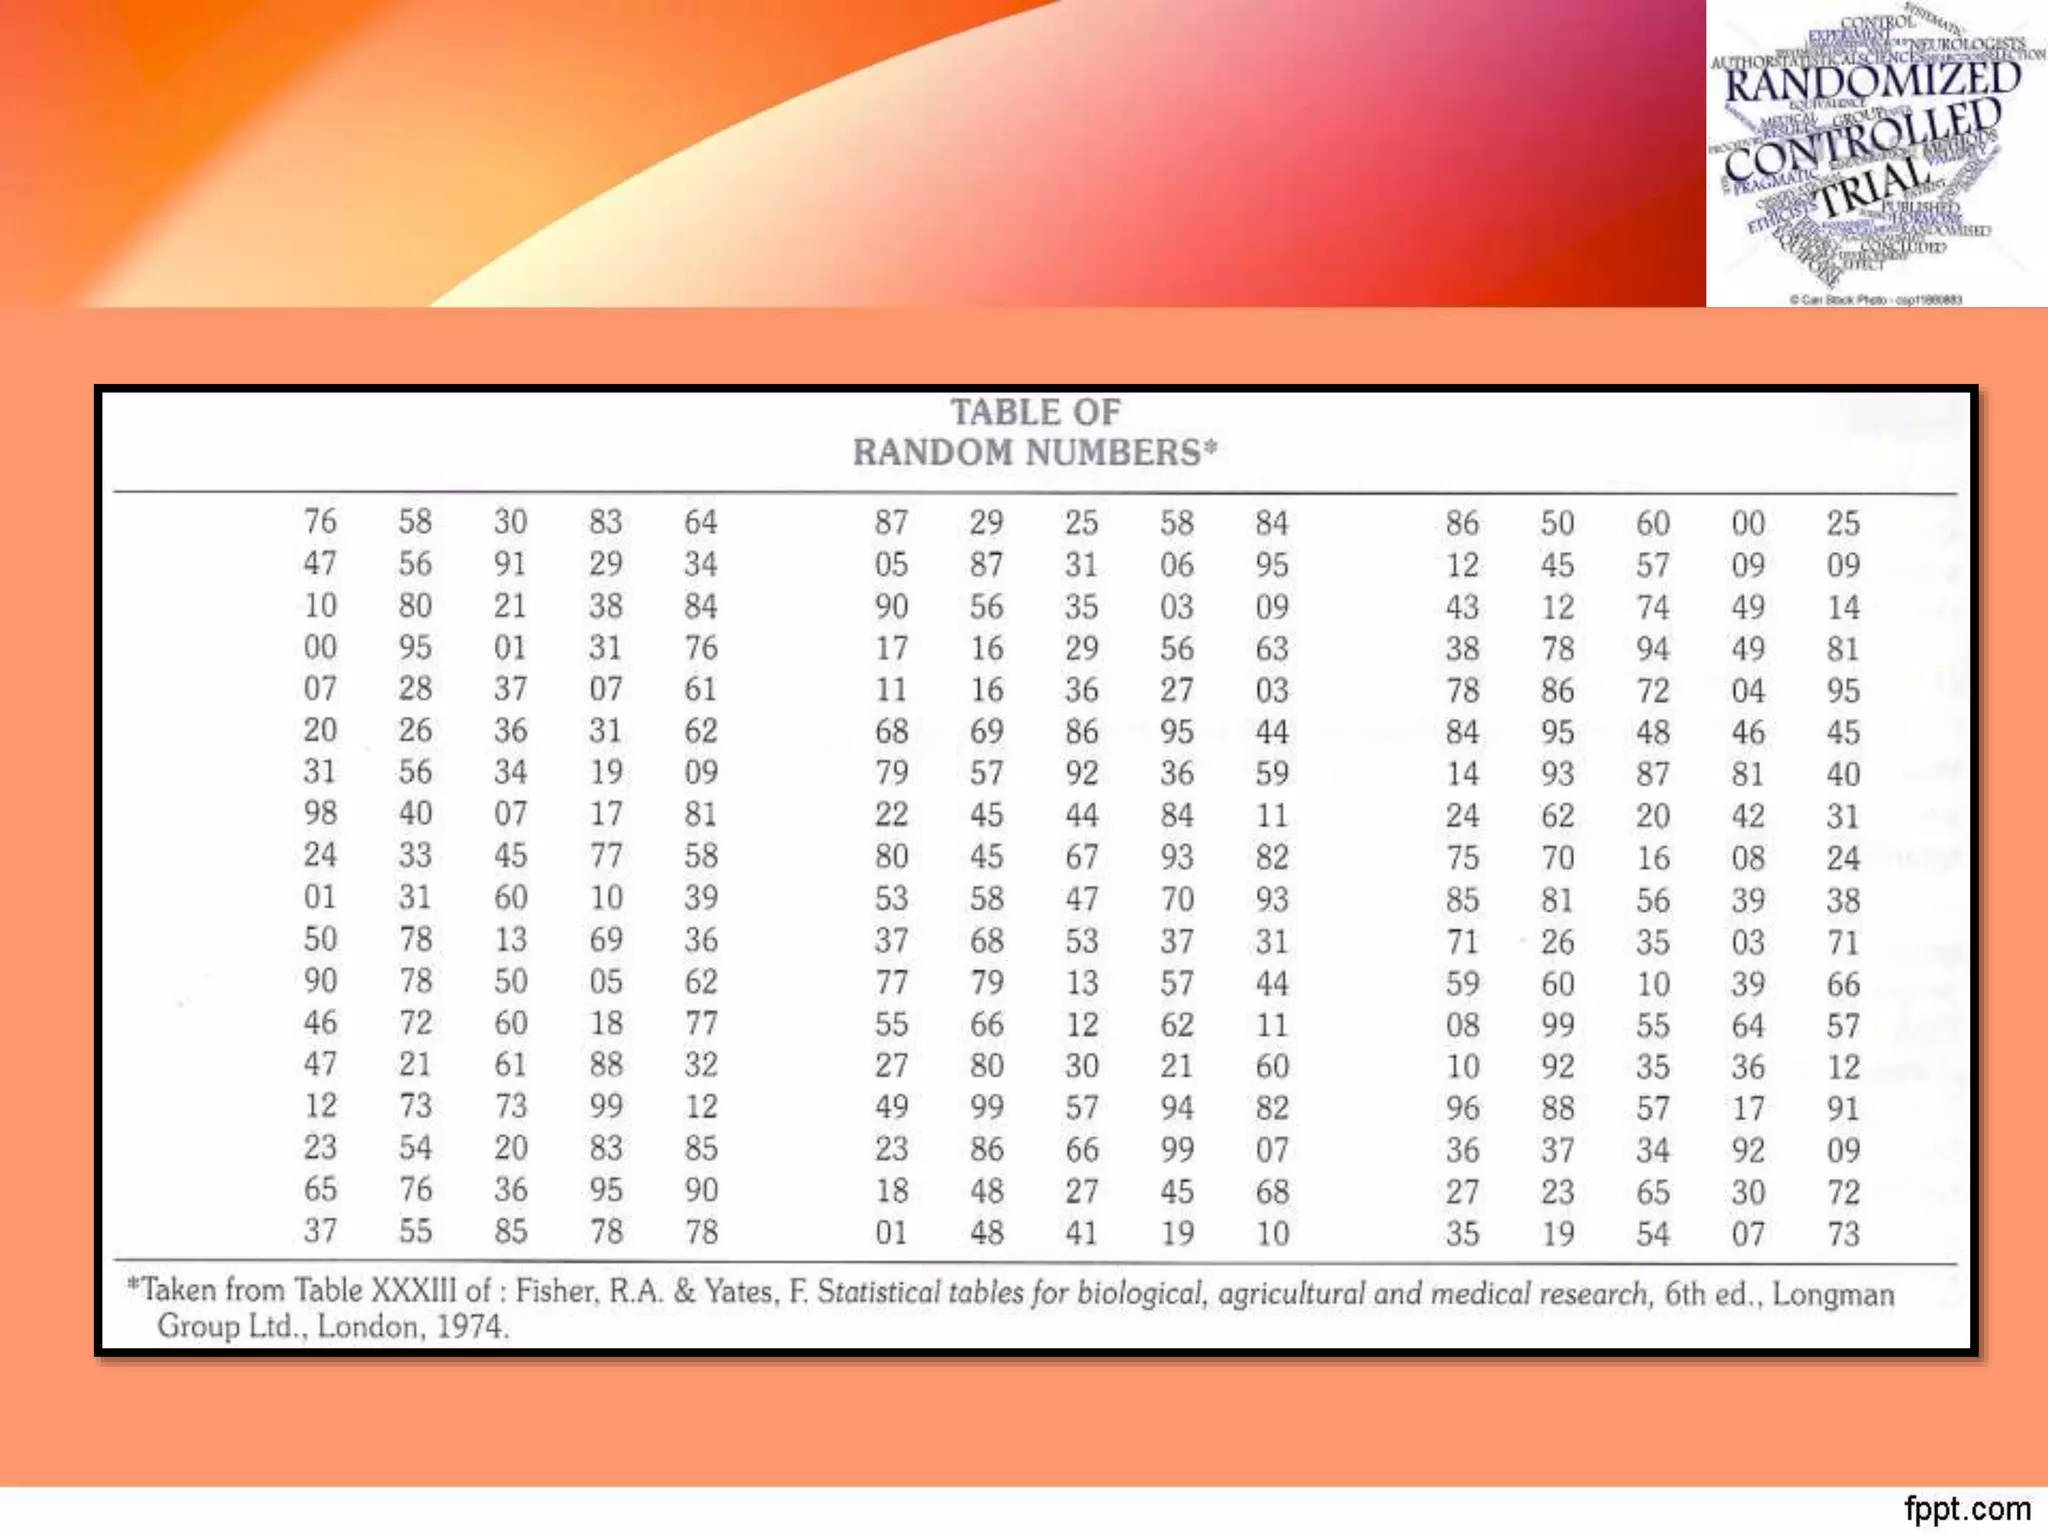Click the italic 'Statistical tables for biological' text
This screenshot has width=2048, height=1536.
(x=1010, y=1293)
